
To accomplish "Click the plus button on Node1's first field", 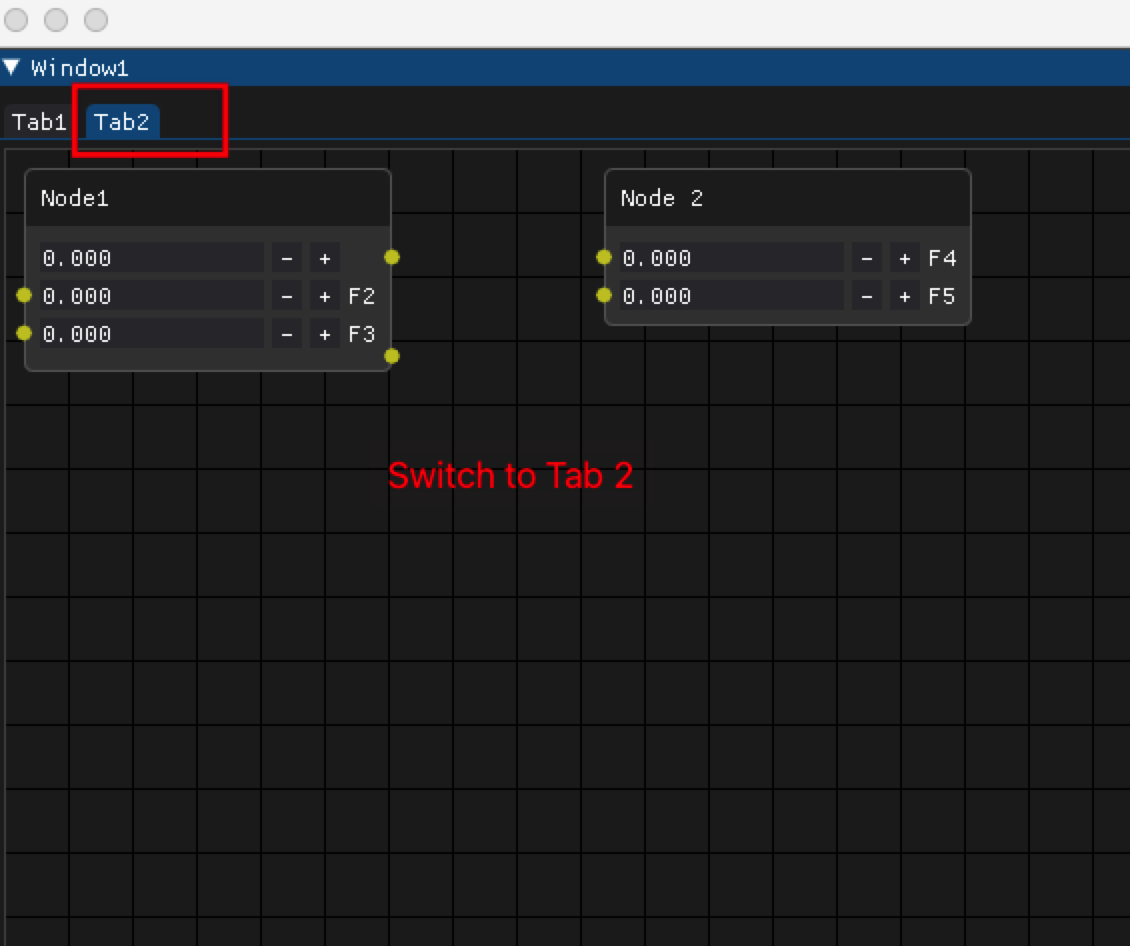I will tap(323, 257).
